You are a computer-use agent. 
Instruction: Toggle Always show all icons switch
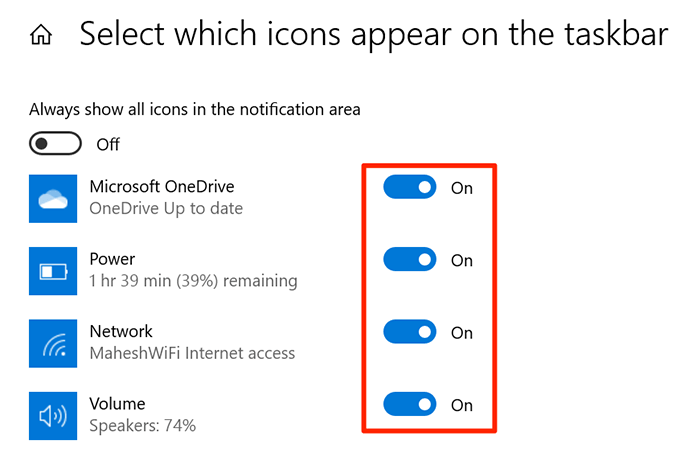pyautogui.click(x=55, y=144)
